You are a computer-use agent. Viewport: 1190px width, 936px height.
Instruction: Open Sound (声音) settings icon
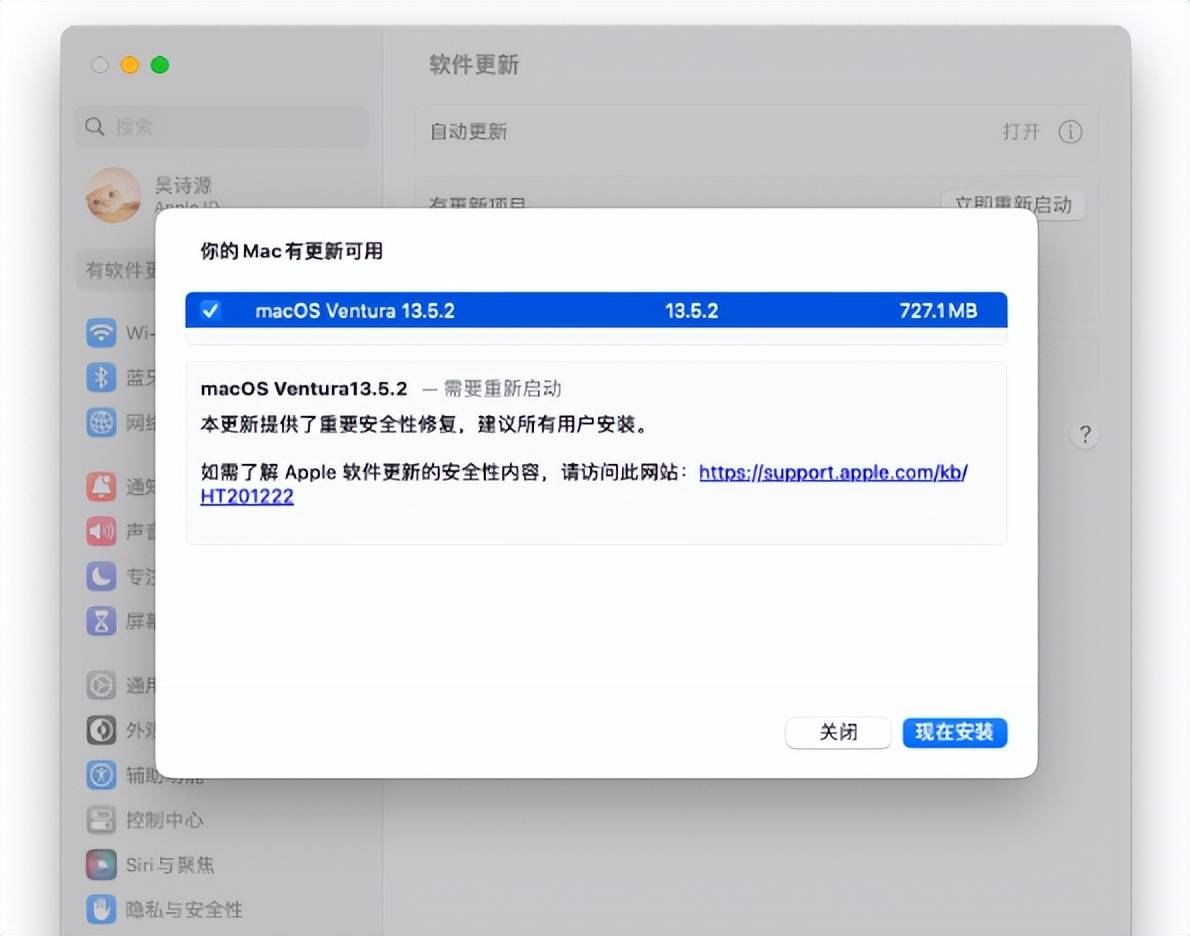point(101,531)
